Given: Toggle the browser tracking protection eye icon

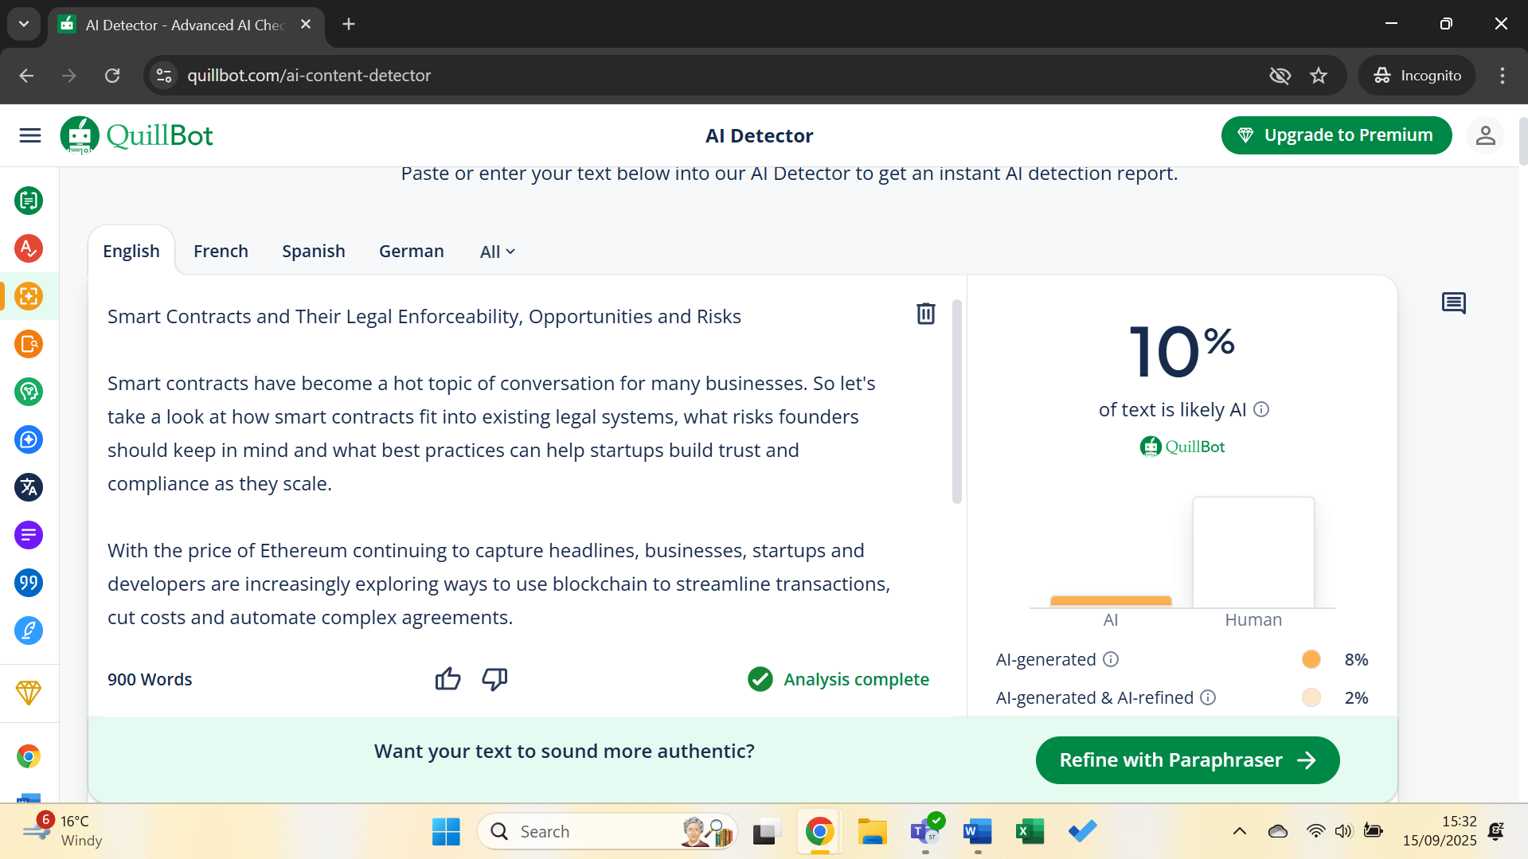Looking at the screenshot, I should pos(1279,76).
